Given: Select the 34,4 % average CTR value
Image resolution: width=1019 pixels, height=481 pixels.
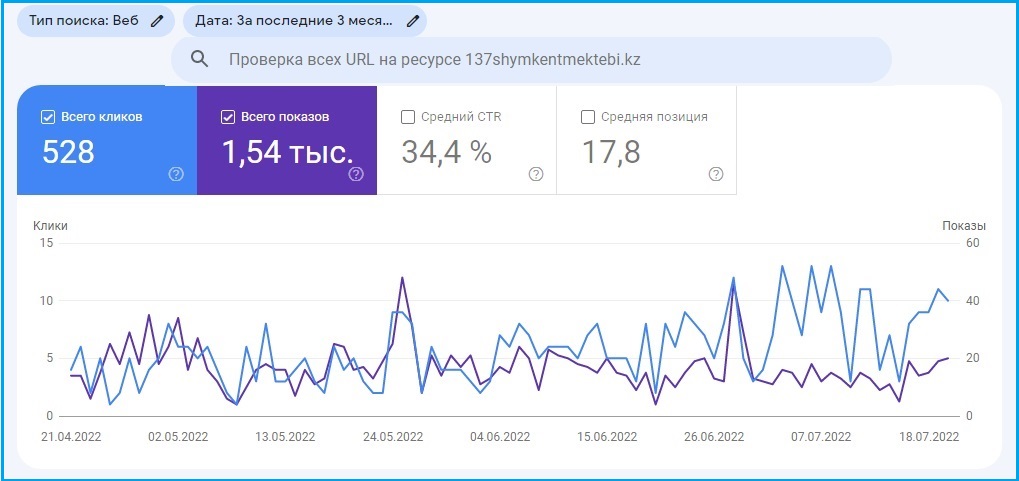Looking at the screenshot, I should tap(446, 152).
